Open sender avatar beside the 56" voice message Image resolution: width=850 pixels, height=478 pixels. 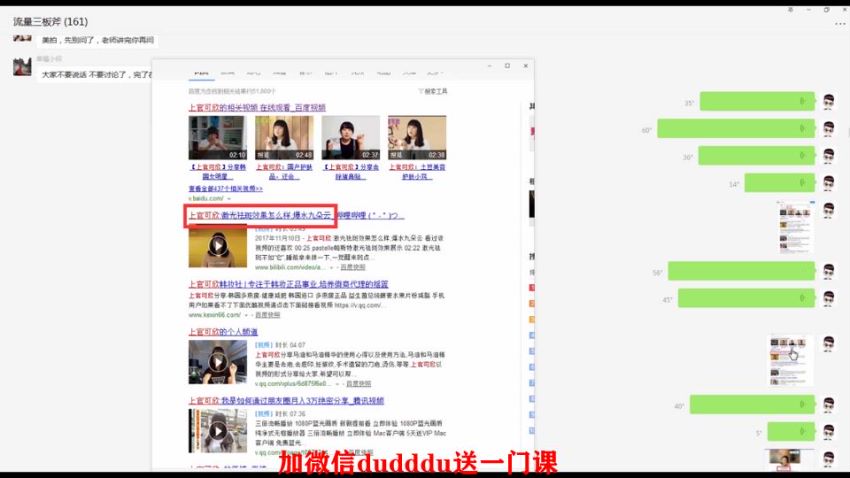click(828, 271)
